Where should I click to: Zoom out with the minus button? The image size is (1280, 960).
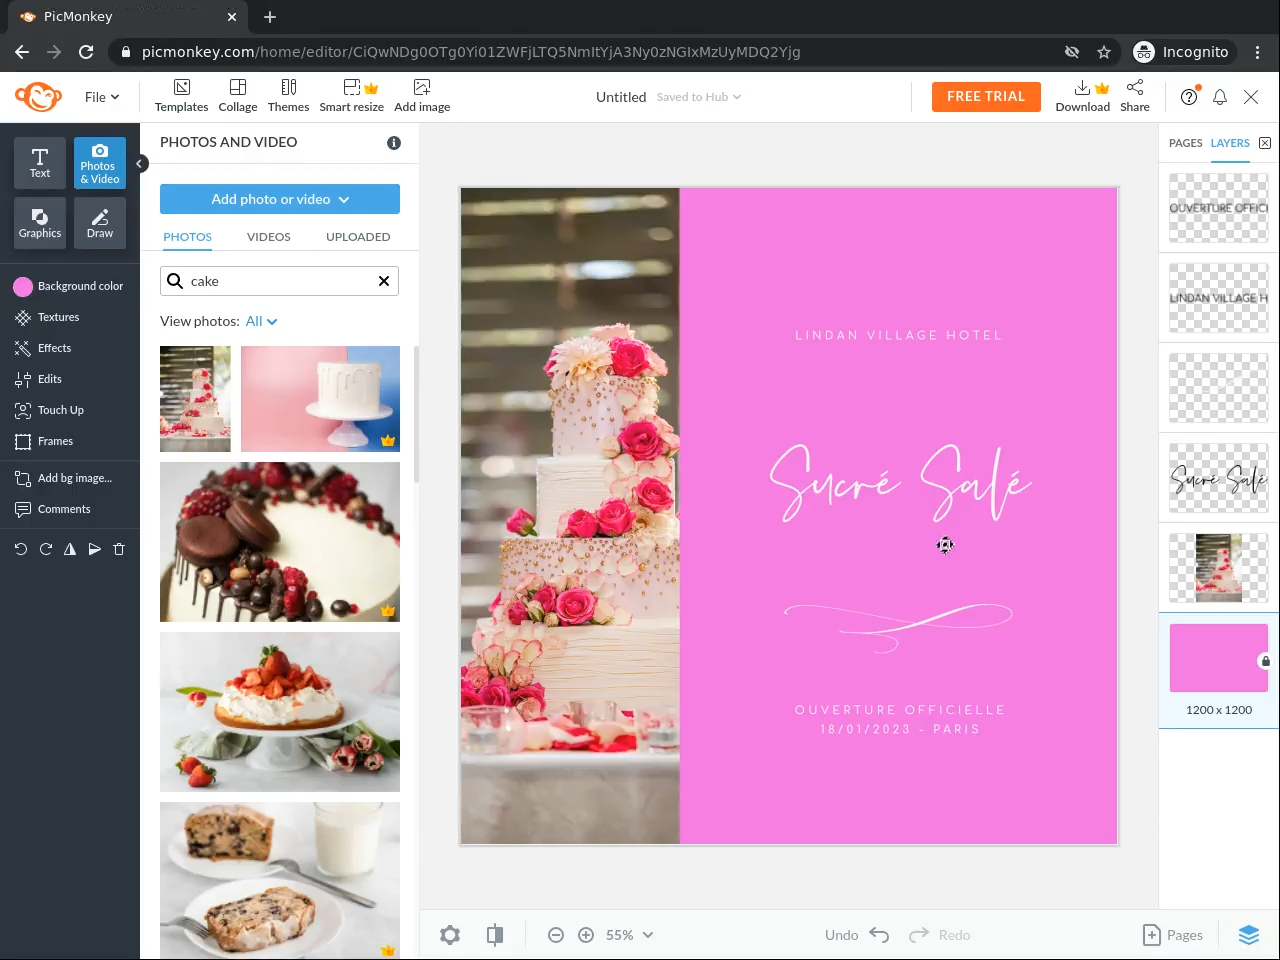tap(556, 935)
